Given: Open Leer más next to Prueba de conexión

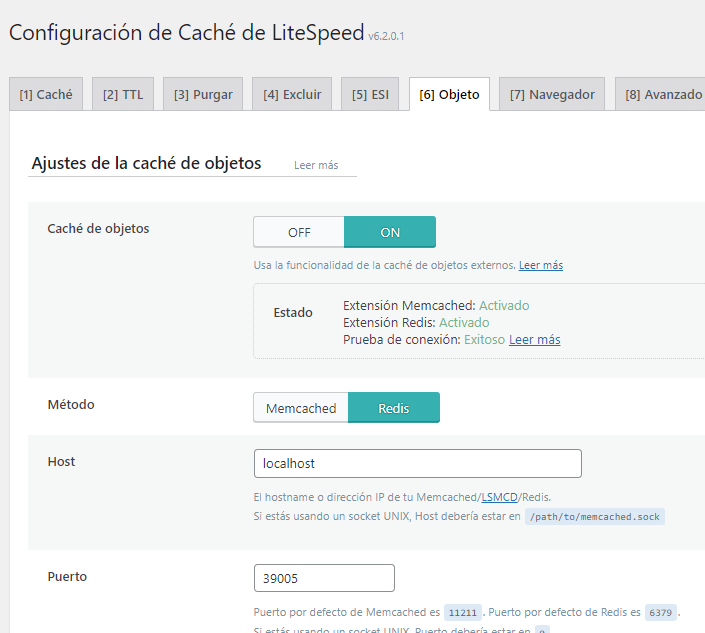Looking at the screenshot, I should coord(534,340).
